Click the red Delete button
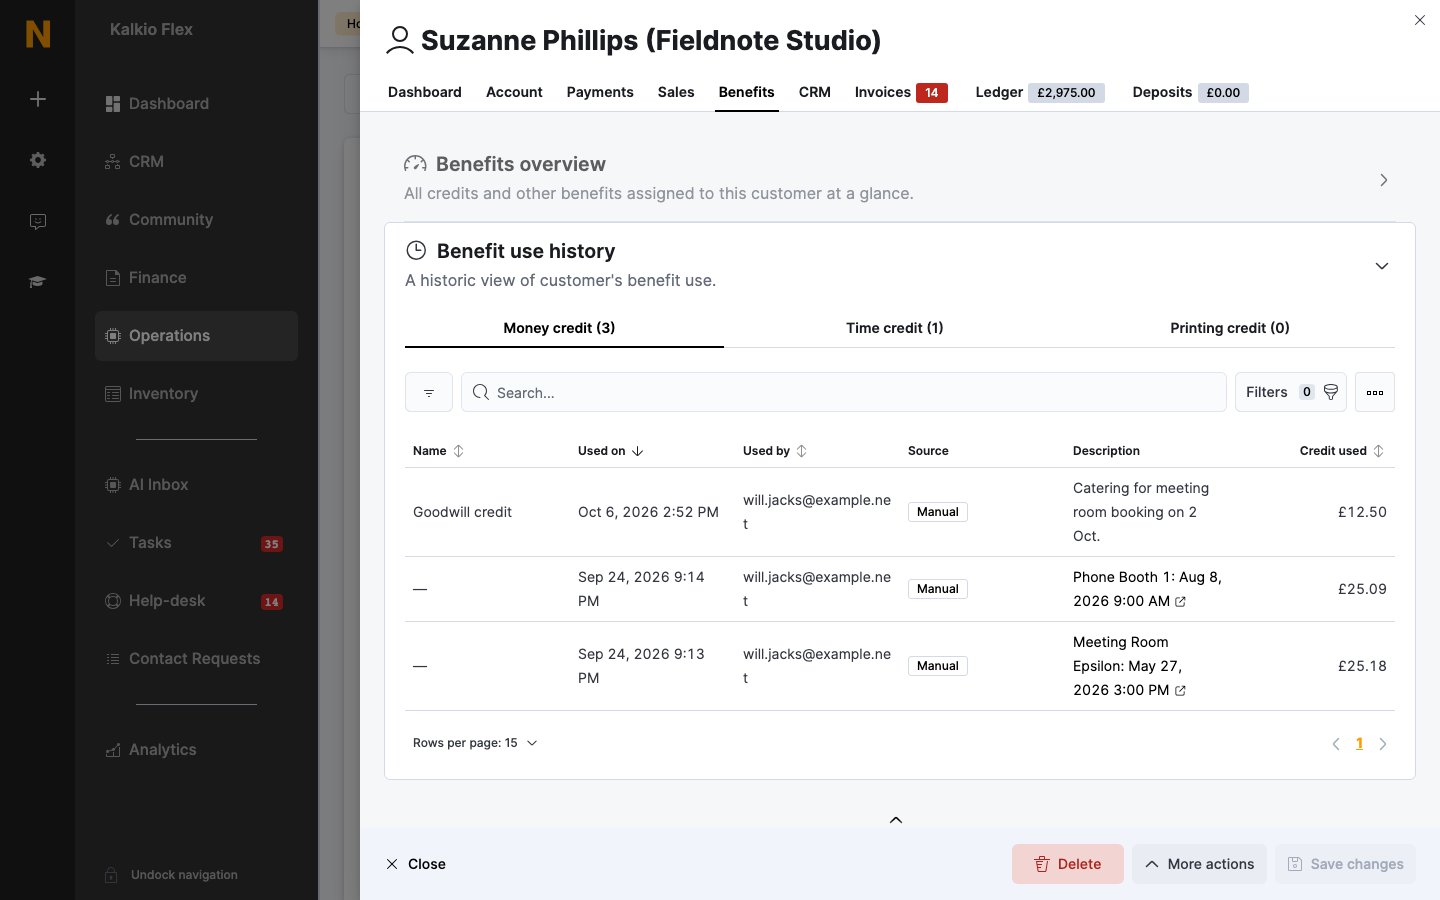 click(x=1068, y=864)
